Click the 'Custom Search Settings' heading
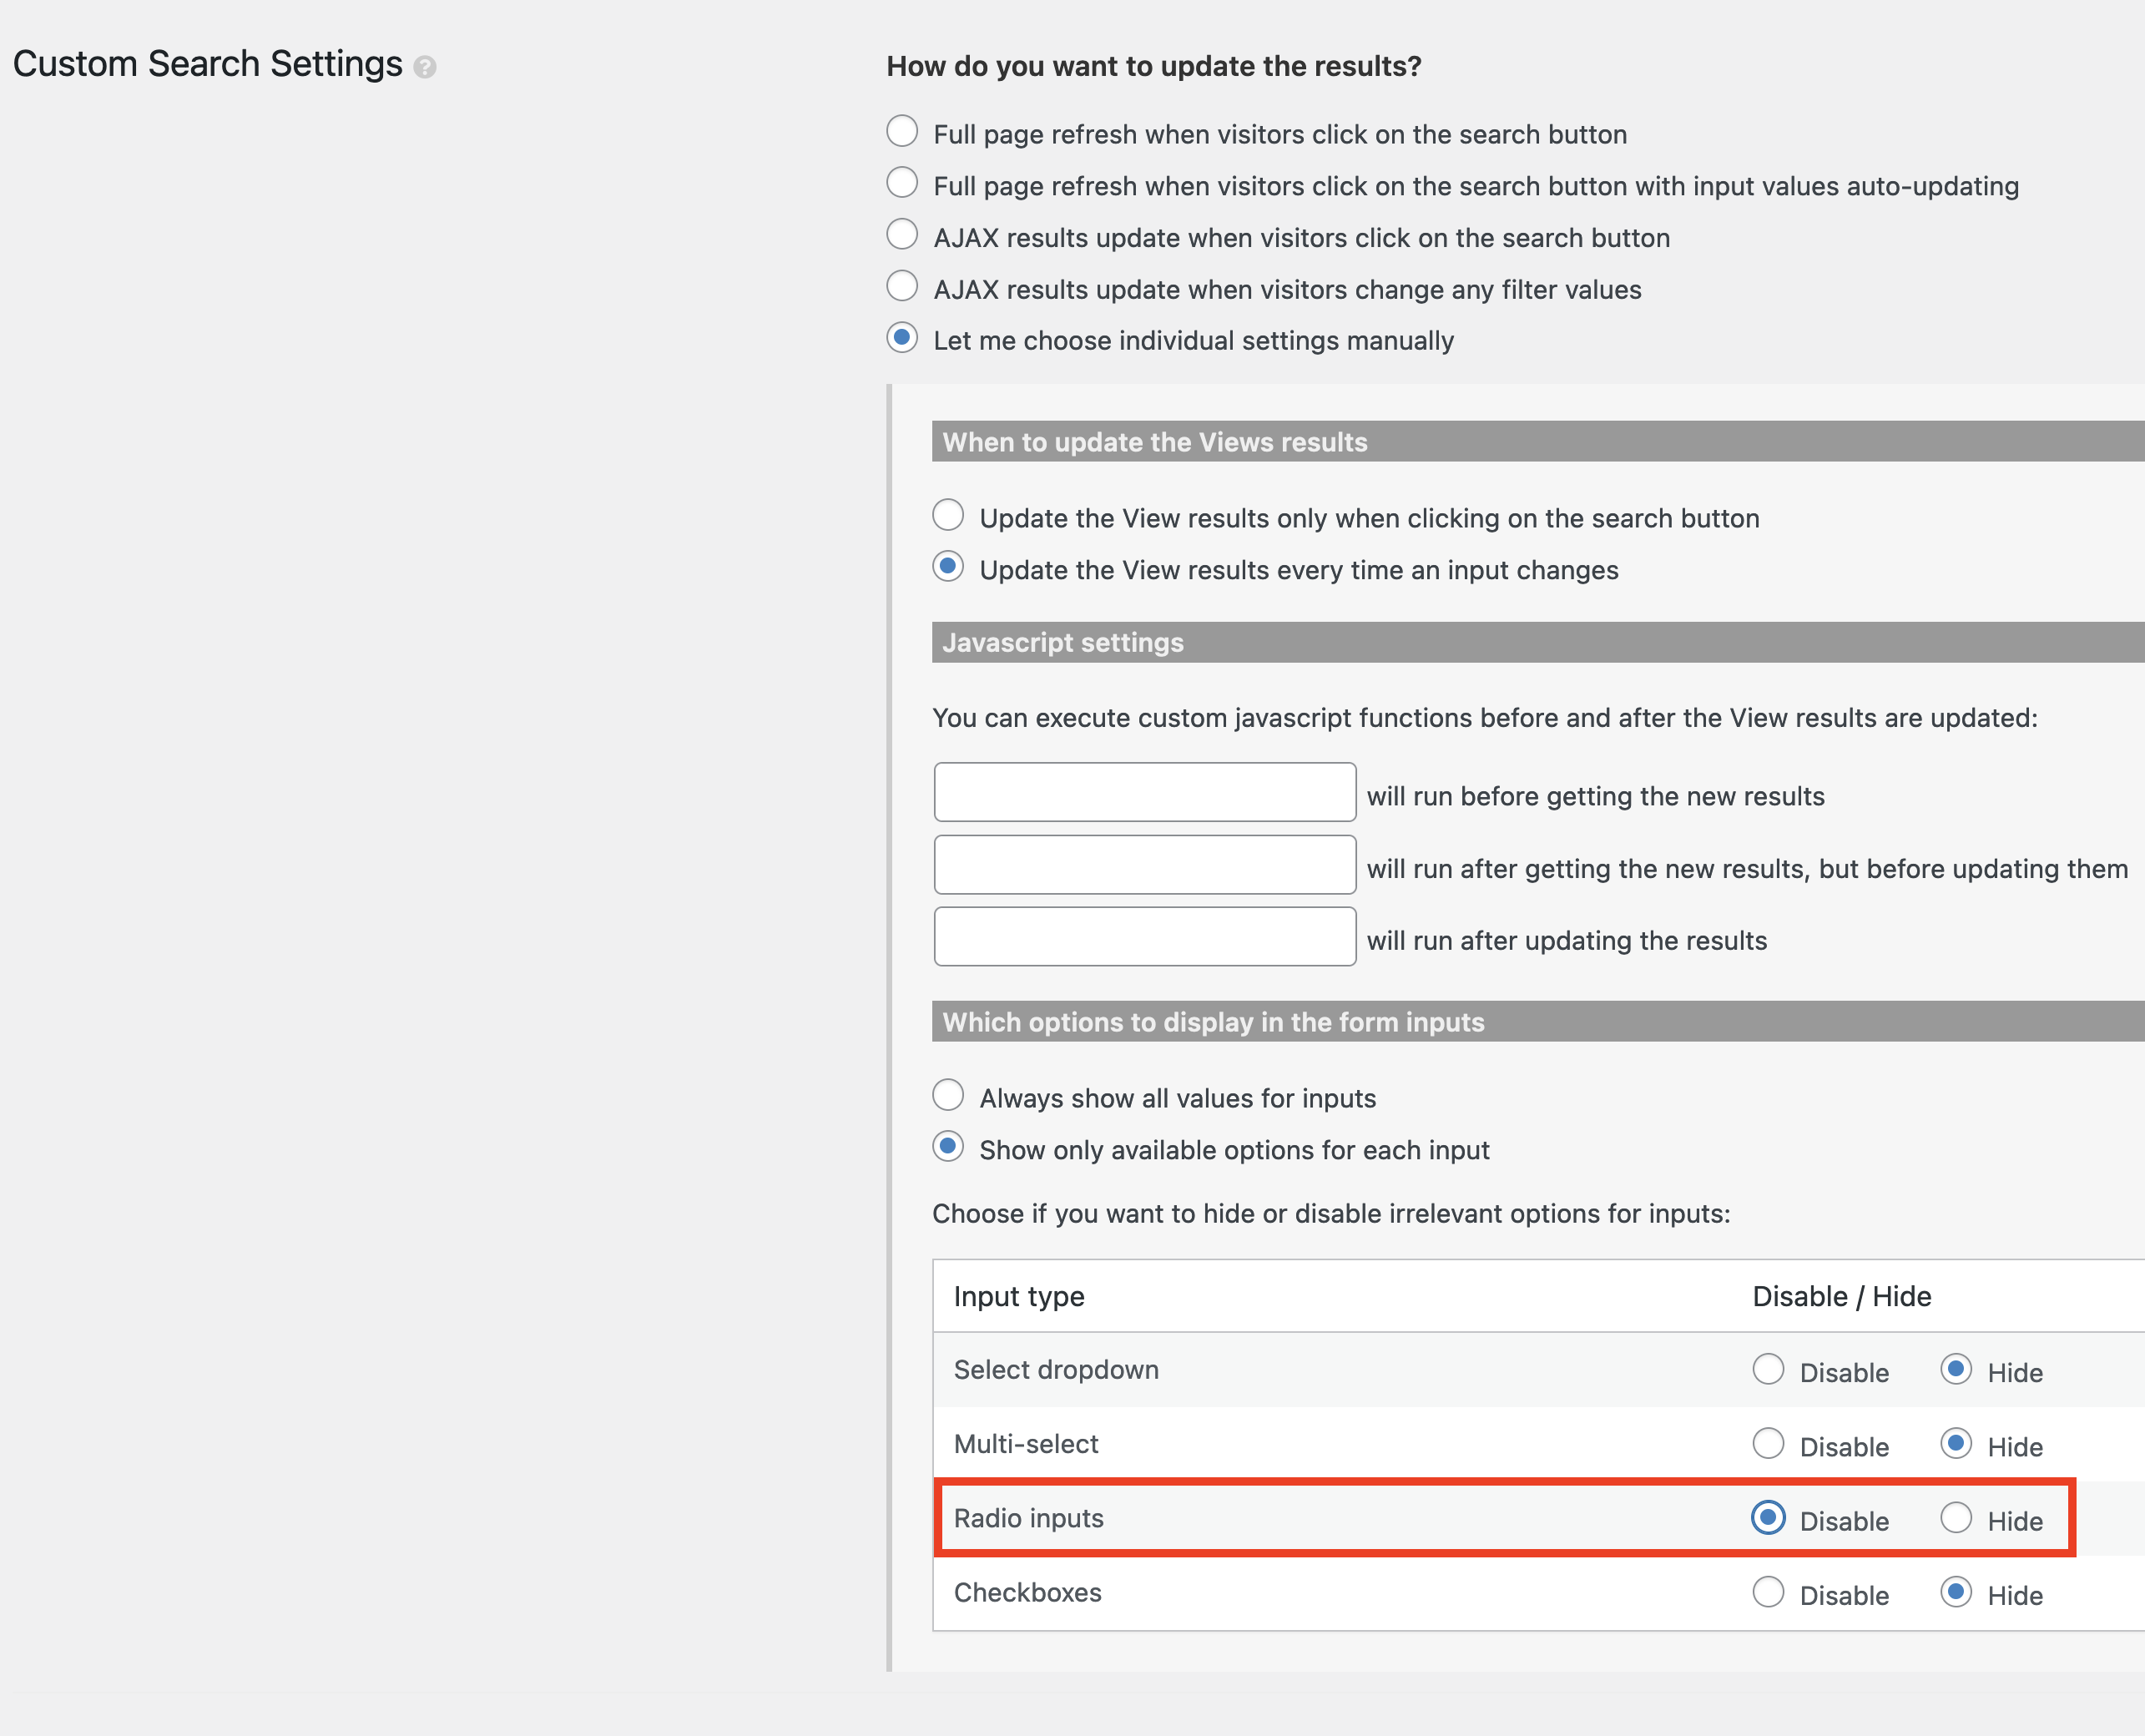The height and width of the screenshot is (1736, 2145). coord(207,64)
